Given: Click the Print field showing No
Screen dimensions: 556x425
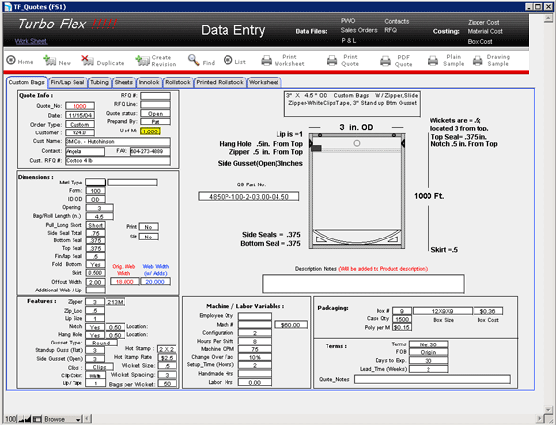Looking at the screenshot, I should pyautogui.click(x=149, y=227).
